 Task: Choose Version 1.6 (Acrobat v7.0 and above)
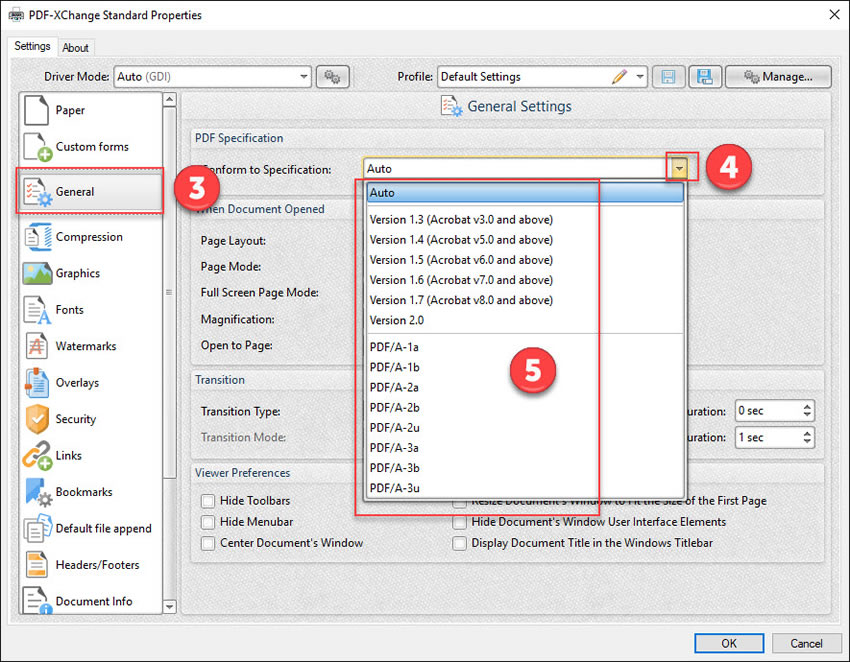click(525, 280)
